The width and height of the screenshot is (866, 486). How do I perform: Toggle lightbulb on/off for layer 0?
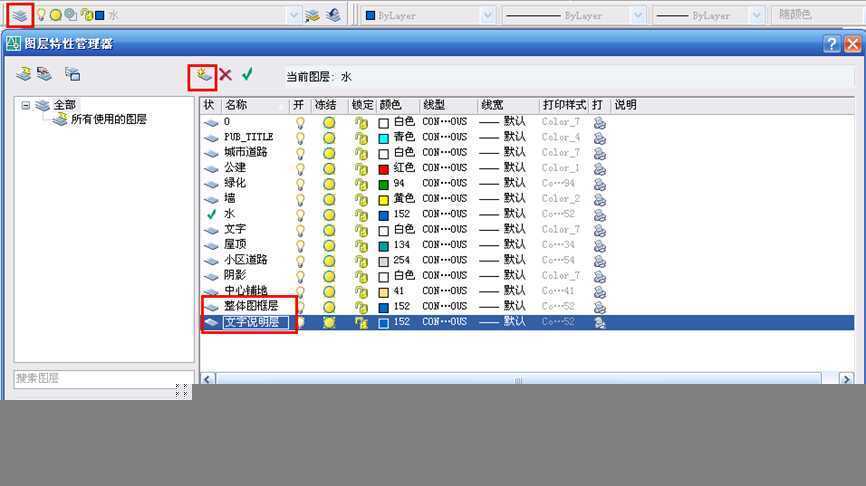(300, 122)
